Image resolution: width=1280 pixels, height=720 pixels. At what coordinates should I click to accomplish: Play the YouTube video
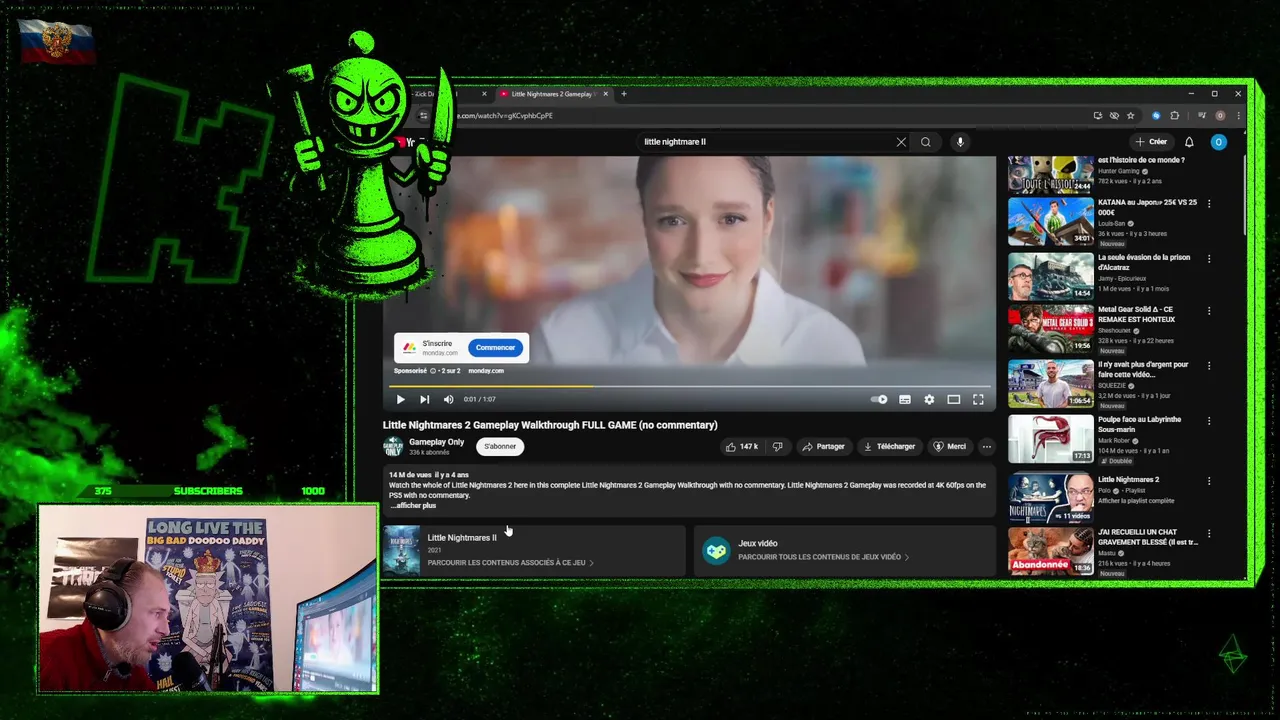pos(400,399)
